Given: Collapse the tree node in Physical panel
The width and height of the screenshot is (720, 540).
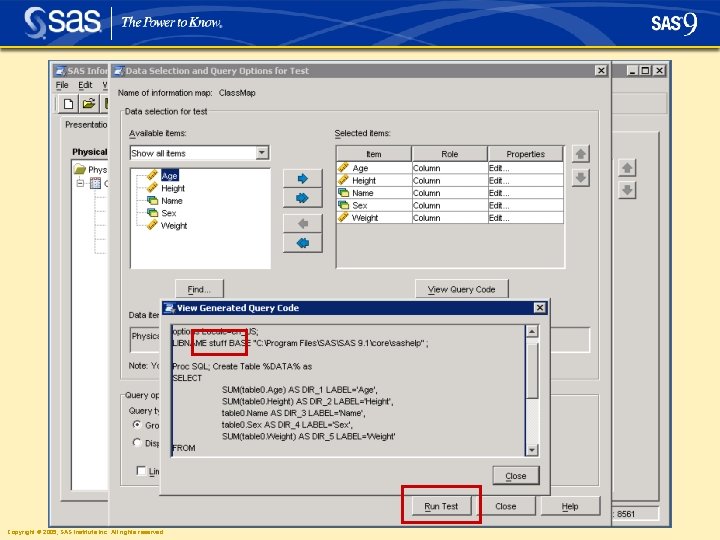Looking at the screenshot, I should tap(80, 183).
